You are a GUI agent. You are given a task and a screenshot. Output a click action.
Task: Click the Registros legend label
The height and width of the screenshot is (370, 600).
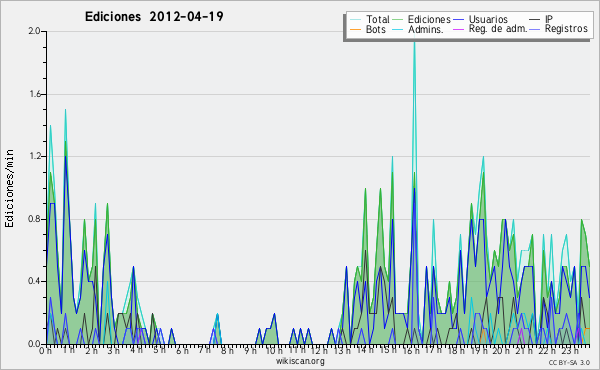[566, 29]
